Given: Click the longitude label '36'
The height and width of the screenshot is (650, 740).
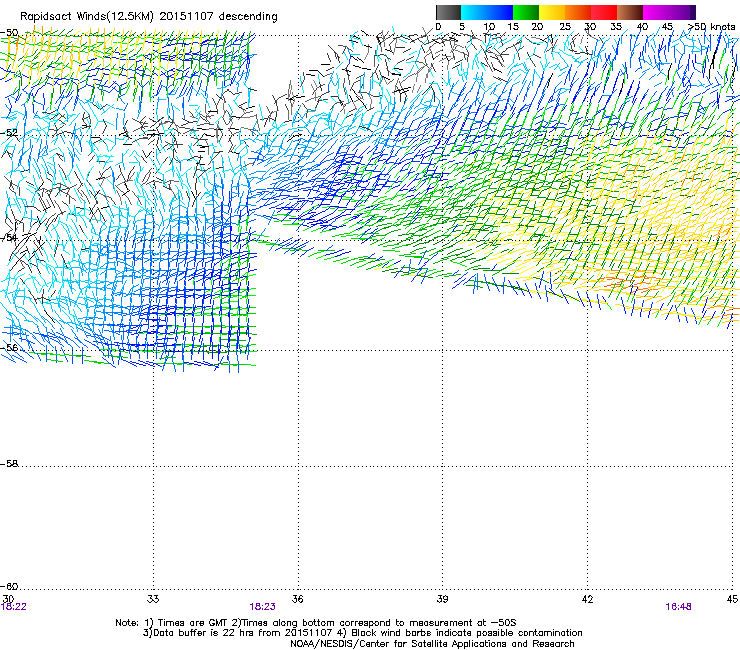Looking at the screenshot, I should 297,599.
